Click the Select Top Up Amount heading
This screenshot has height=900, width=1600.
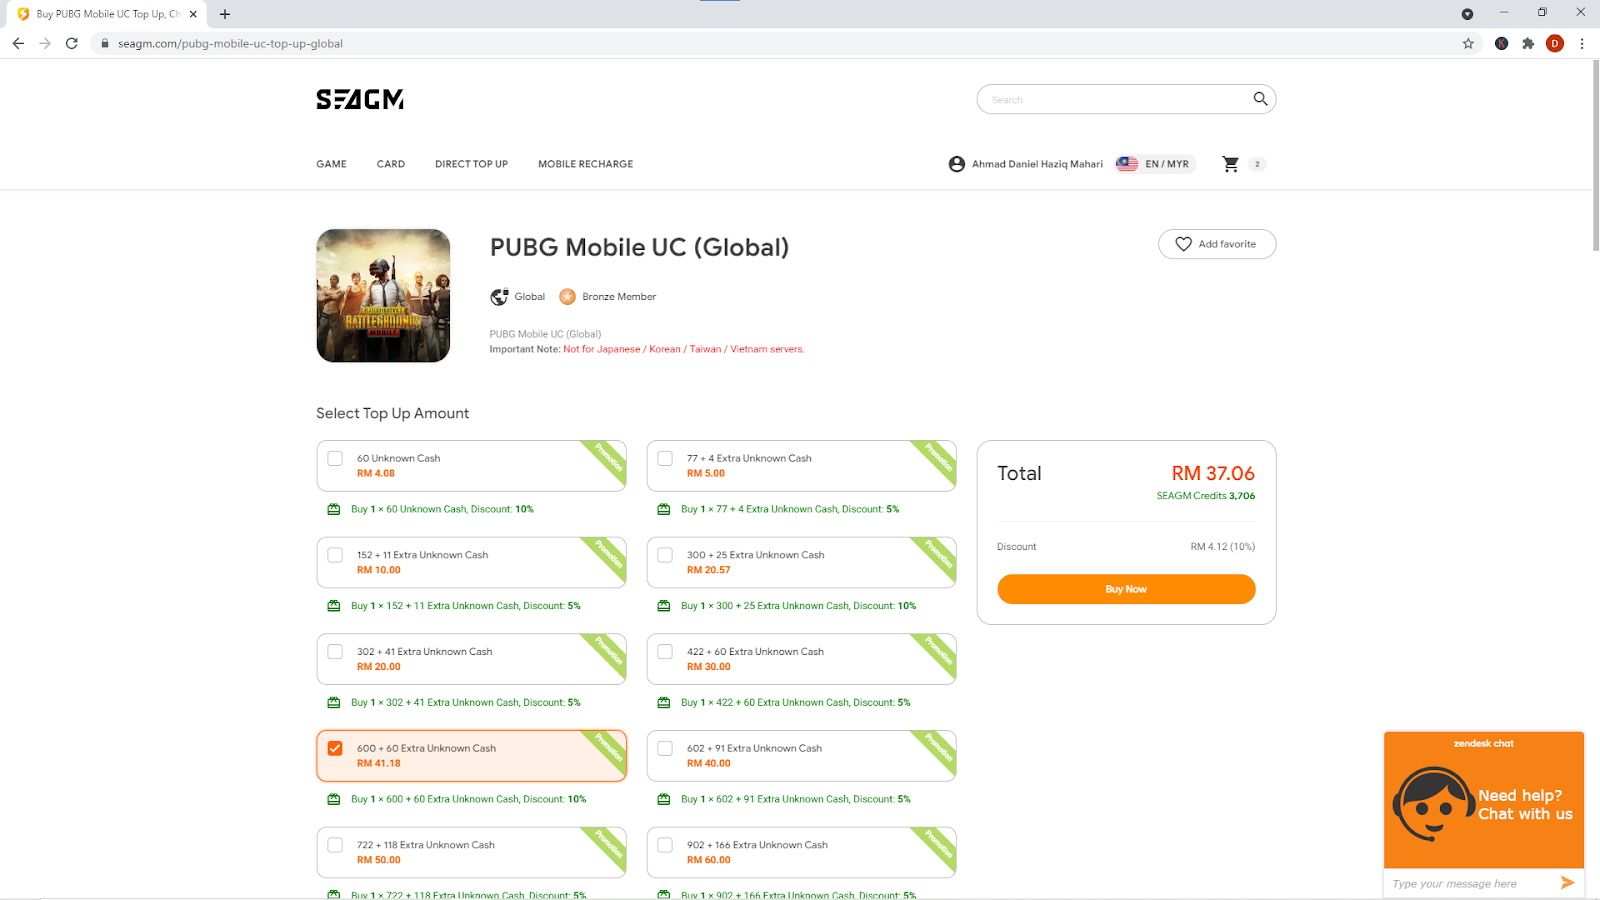coord(392,413)
